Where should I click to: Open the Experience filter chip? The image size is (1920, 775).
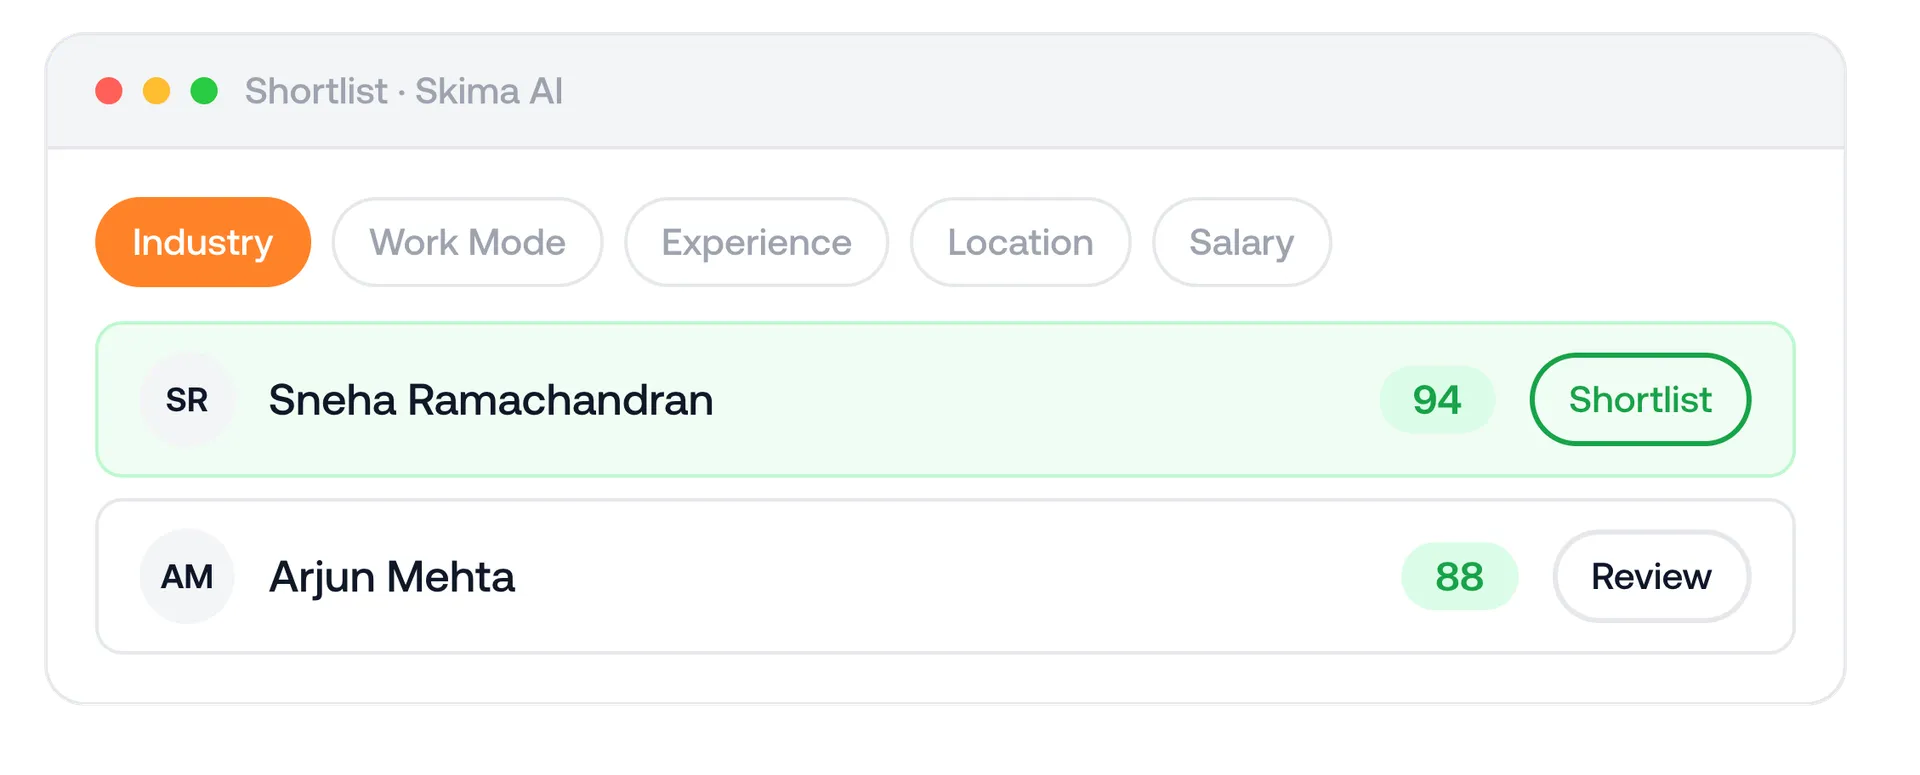(756, 242)
